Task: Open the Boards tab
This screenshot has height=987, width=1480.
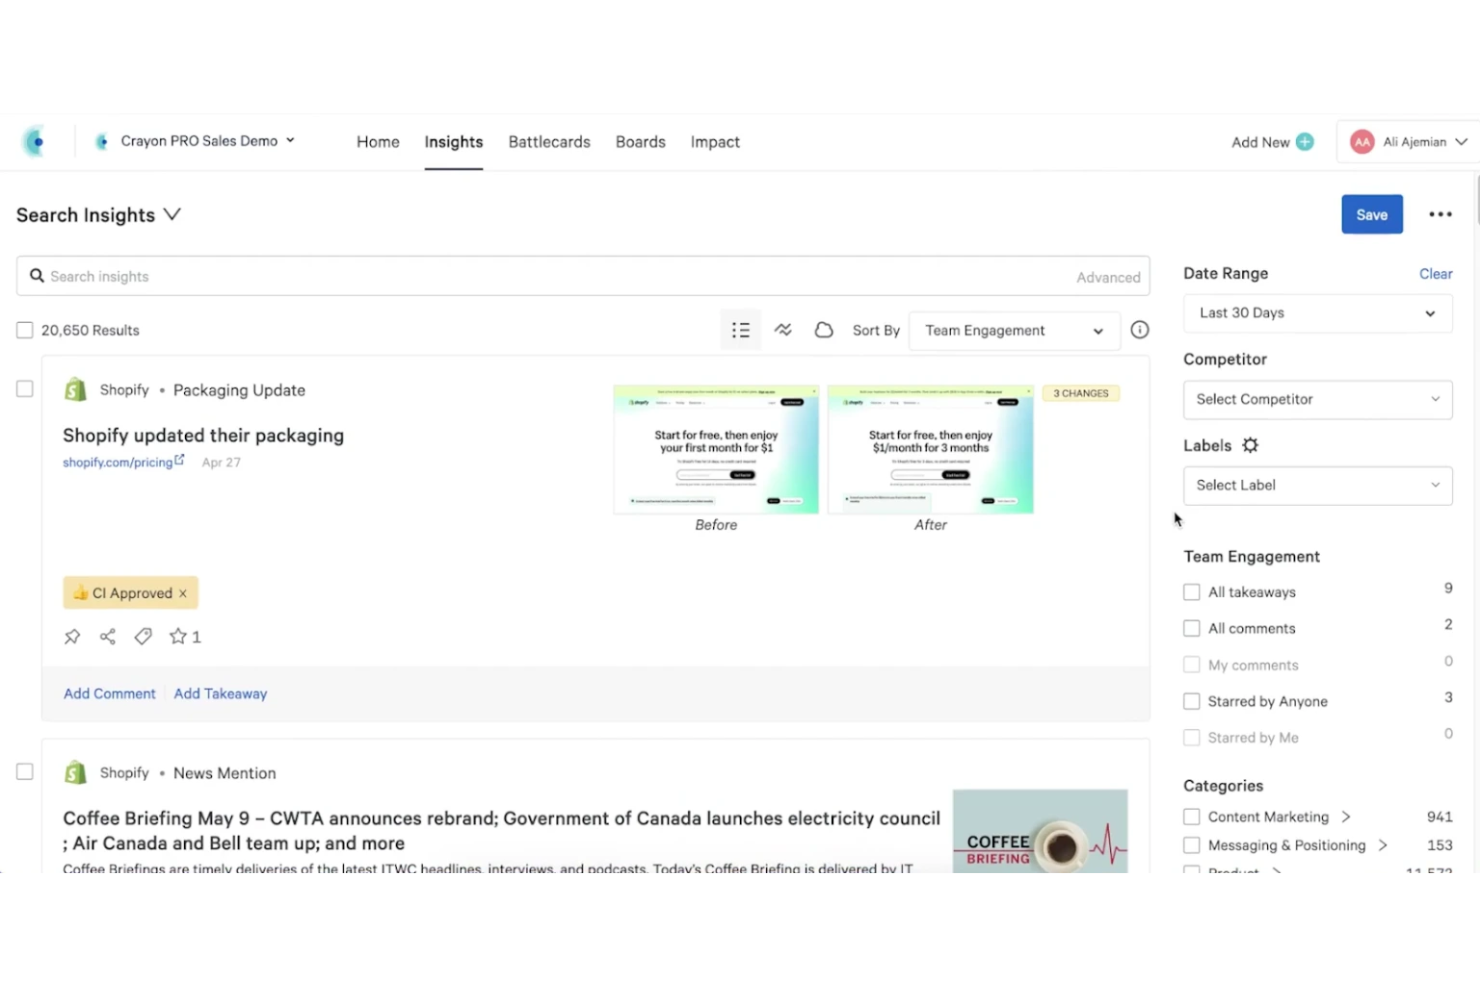Action: [x=641, y=142]
